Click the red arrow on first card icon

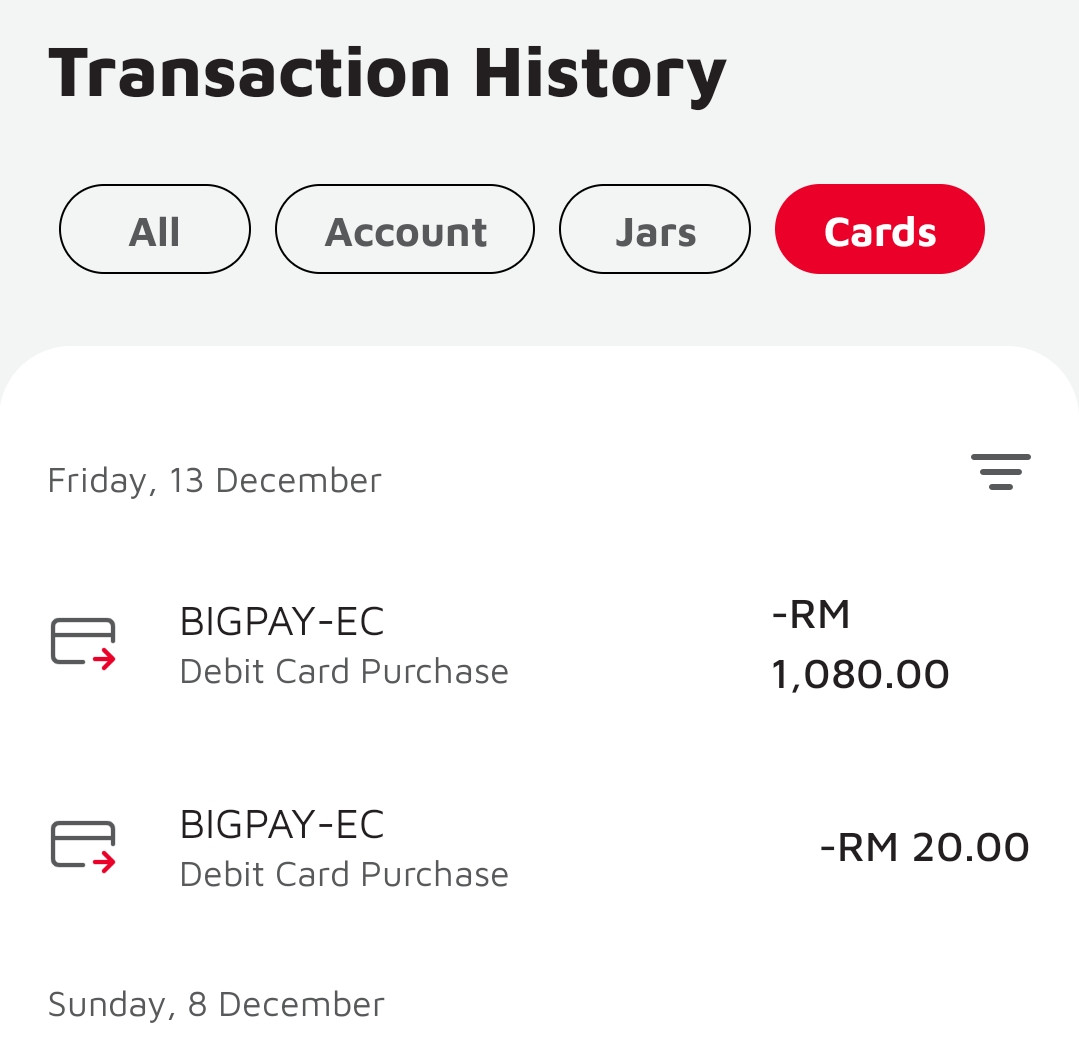point(104,659)
